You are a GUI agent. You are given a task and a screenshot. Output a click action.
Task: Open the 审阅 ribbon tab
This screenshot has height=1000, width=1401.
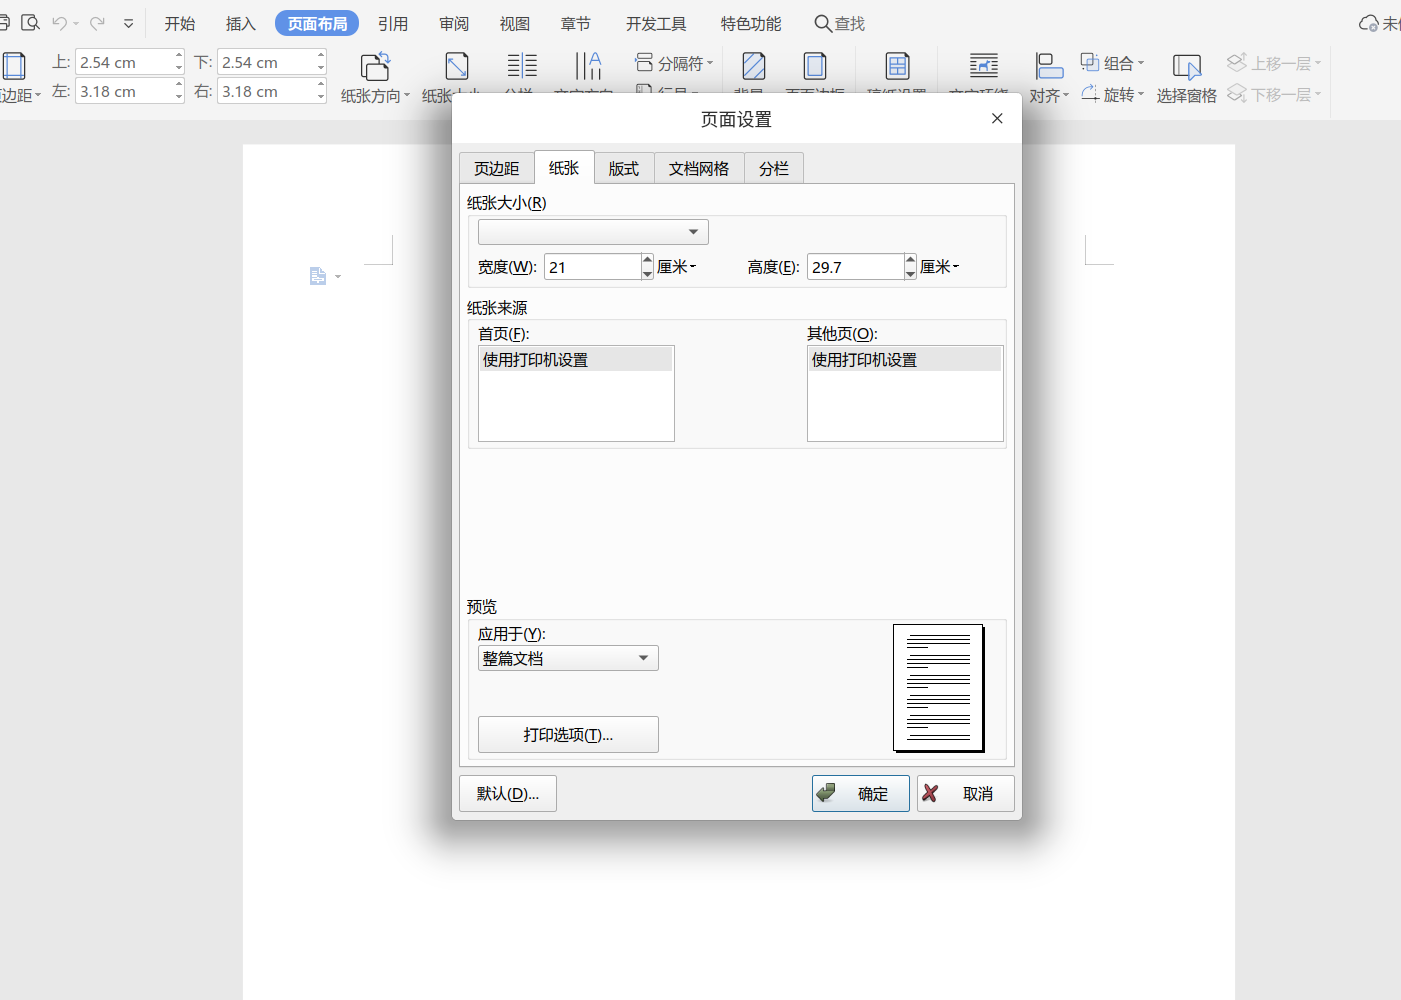pos(454,23)
